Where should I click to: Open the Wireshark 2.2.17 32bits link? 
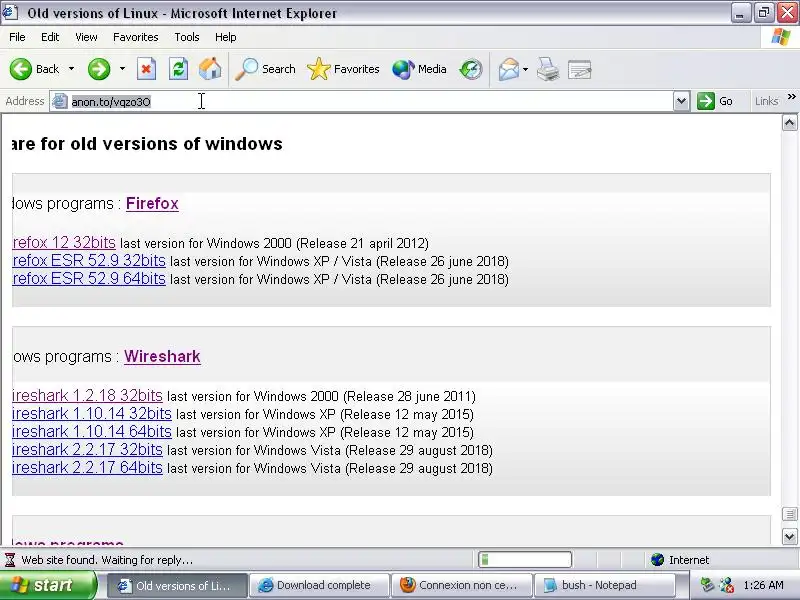(87, 449)
